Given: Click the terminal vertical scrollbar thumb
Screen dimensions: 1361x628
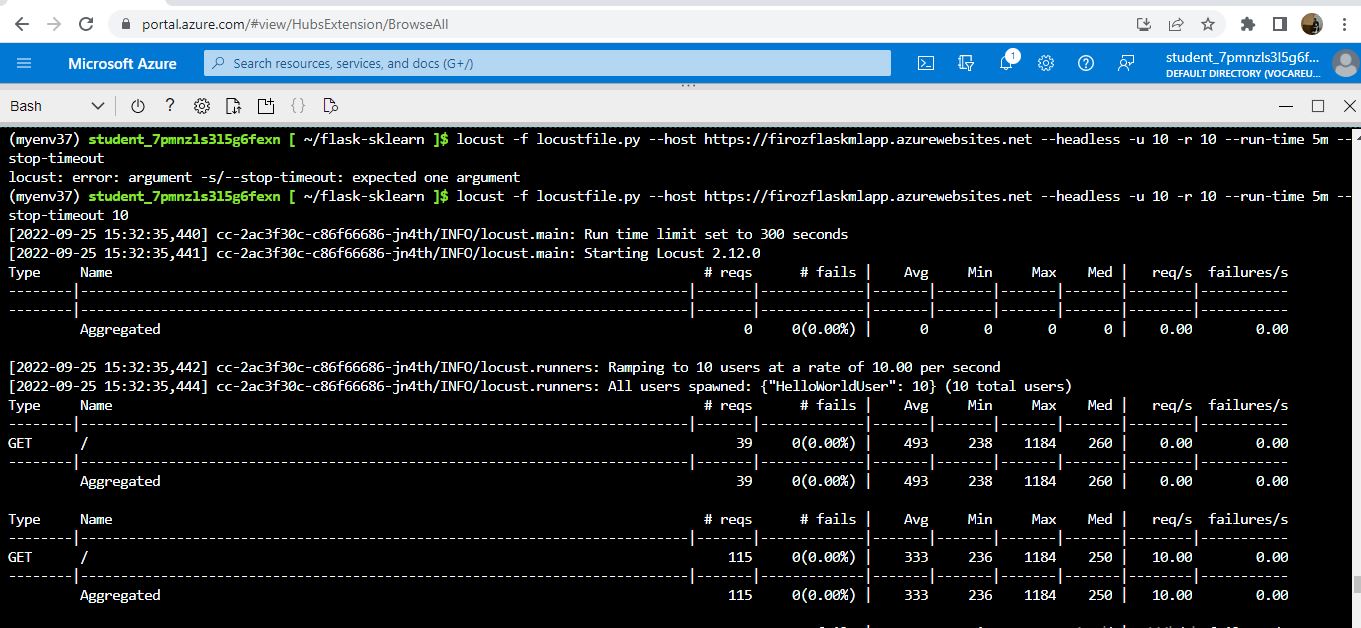Looking at the screenshot, I should 1356,584.
